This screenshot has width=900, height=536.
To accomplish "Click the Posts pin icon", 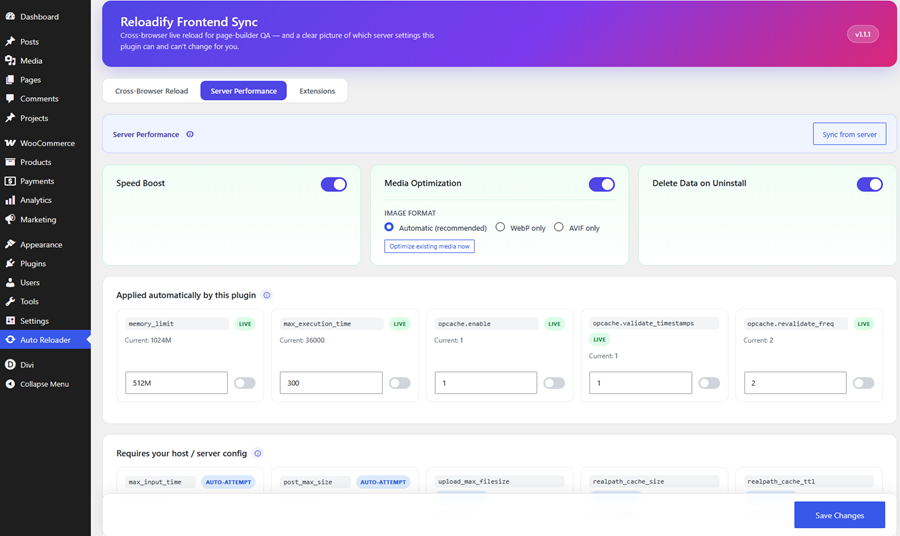I will pyautogui.click(x=10, y=41).
